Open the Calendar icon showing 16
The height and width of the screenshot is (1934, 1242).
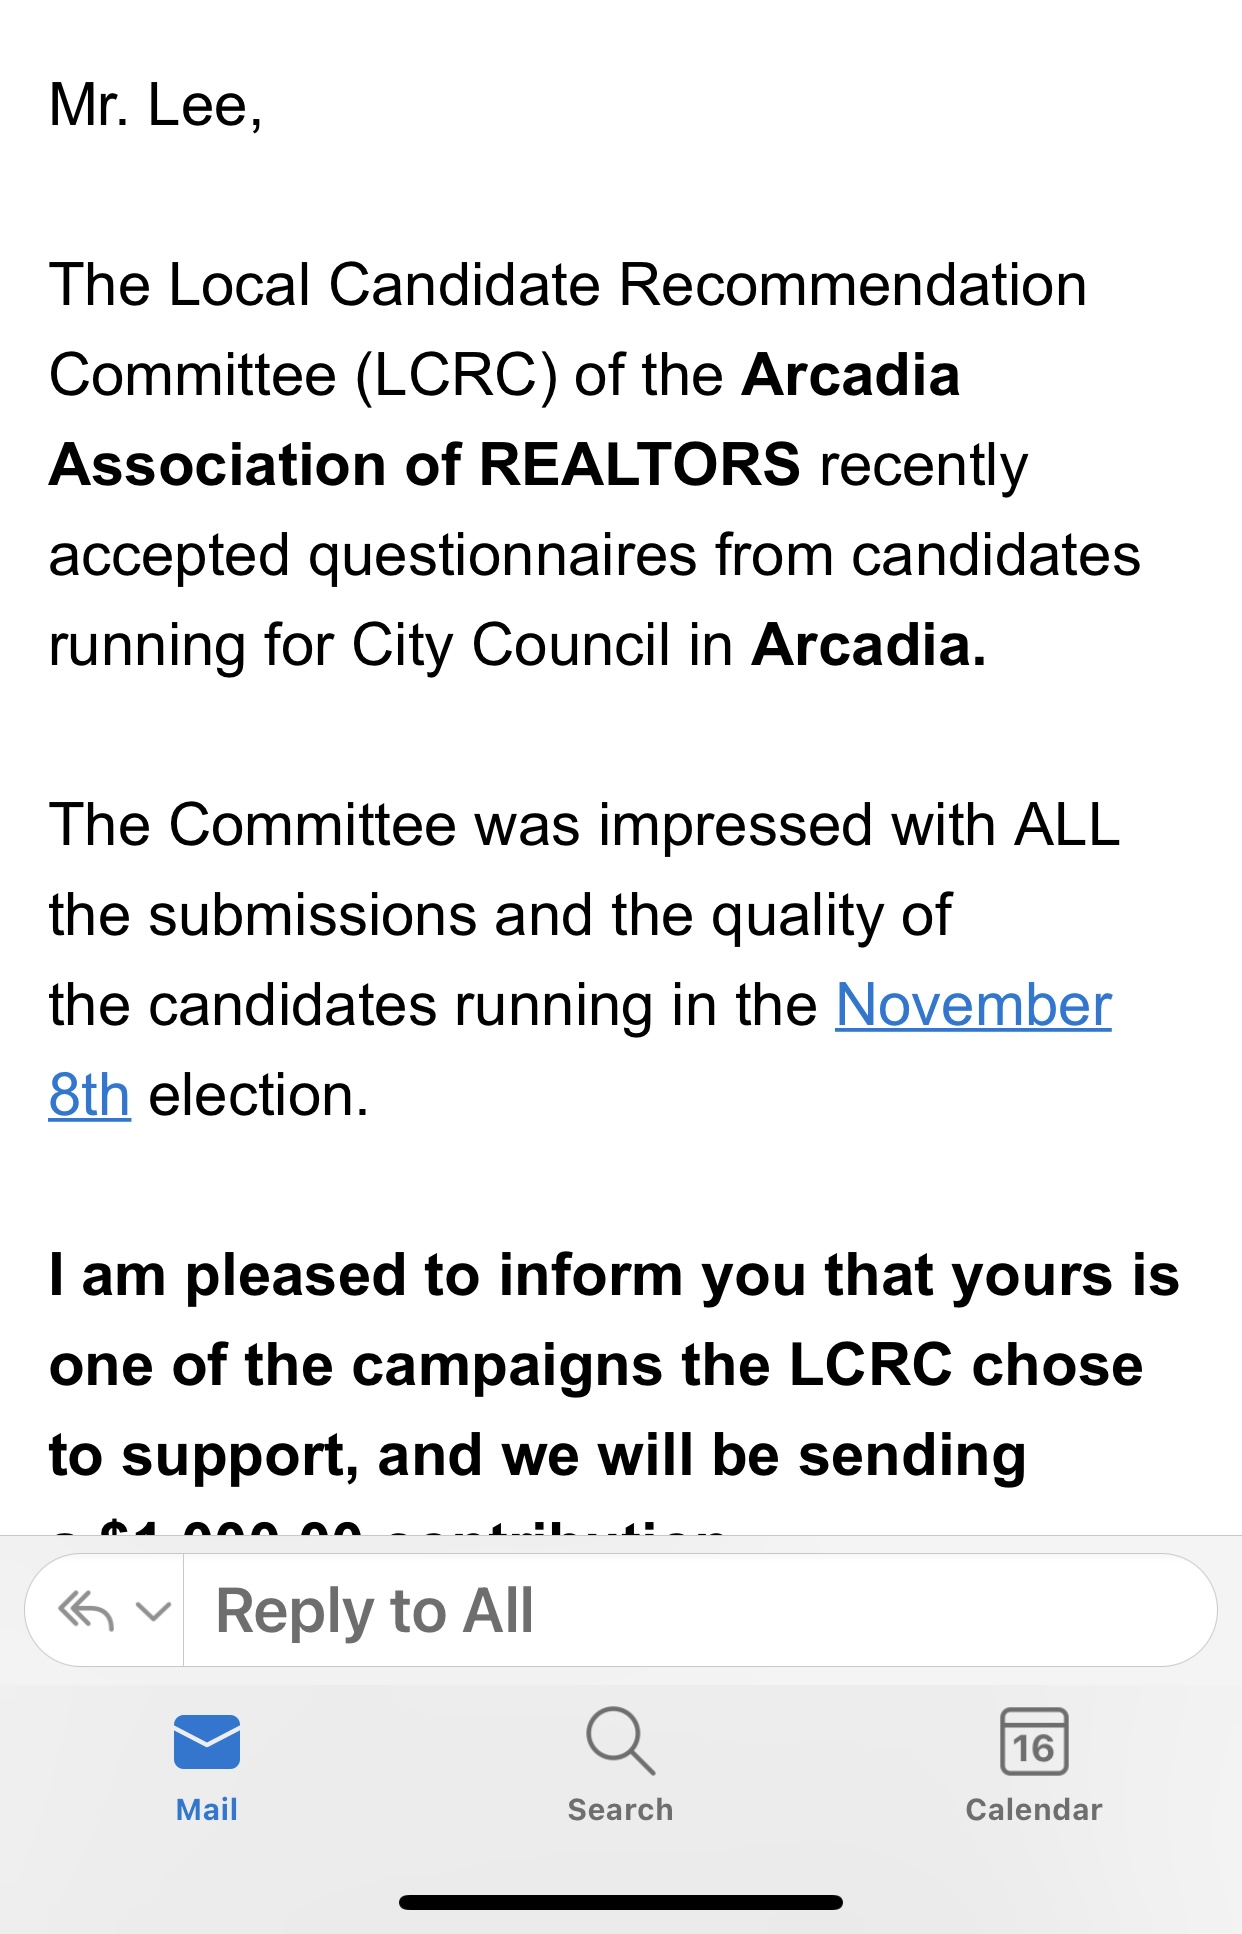pos(1034,1741)
